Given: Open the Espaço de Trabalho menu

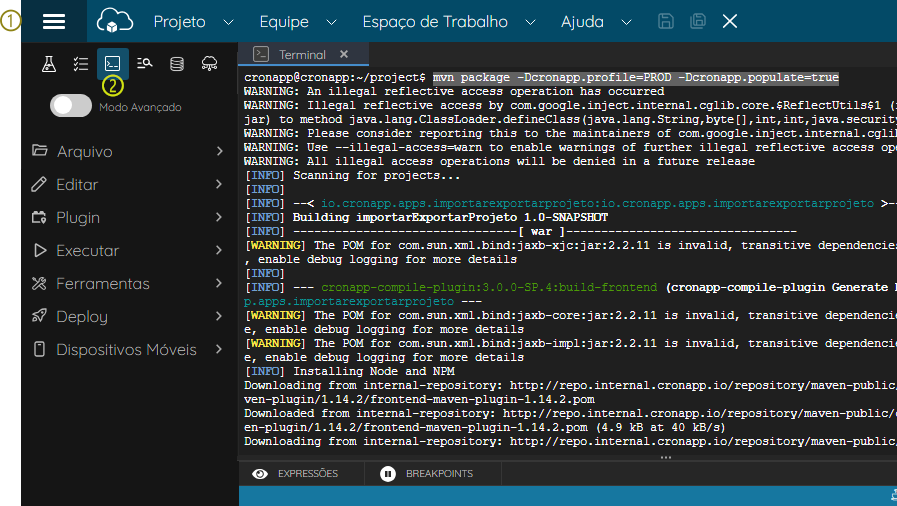Looking at the screenshot, I should 435,22.
